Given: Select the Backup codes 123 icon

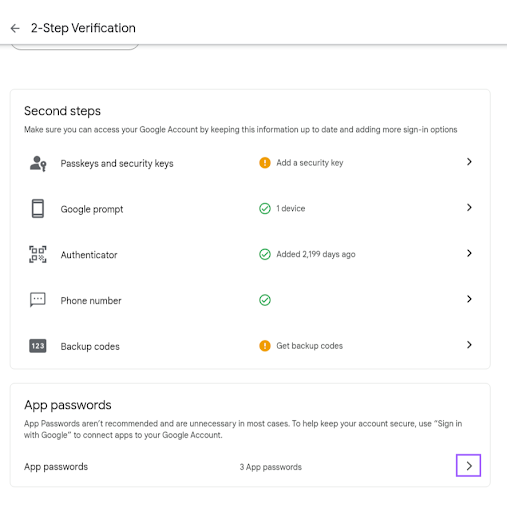Looking at the screenshot, I should tap(38, 346).
